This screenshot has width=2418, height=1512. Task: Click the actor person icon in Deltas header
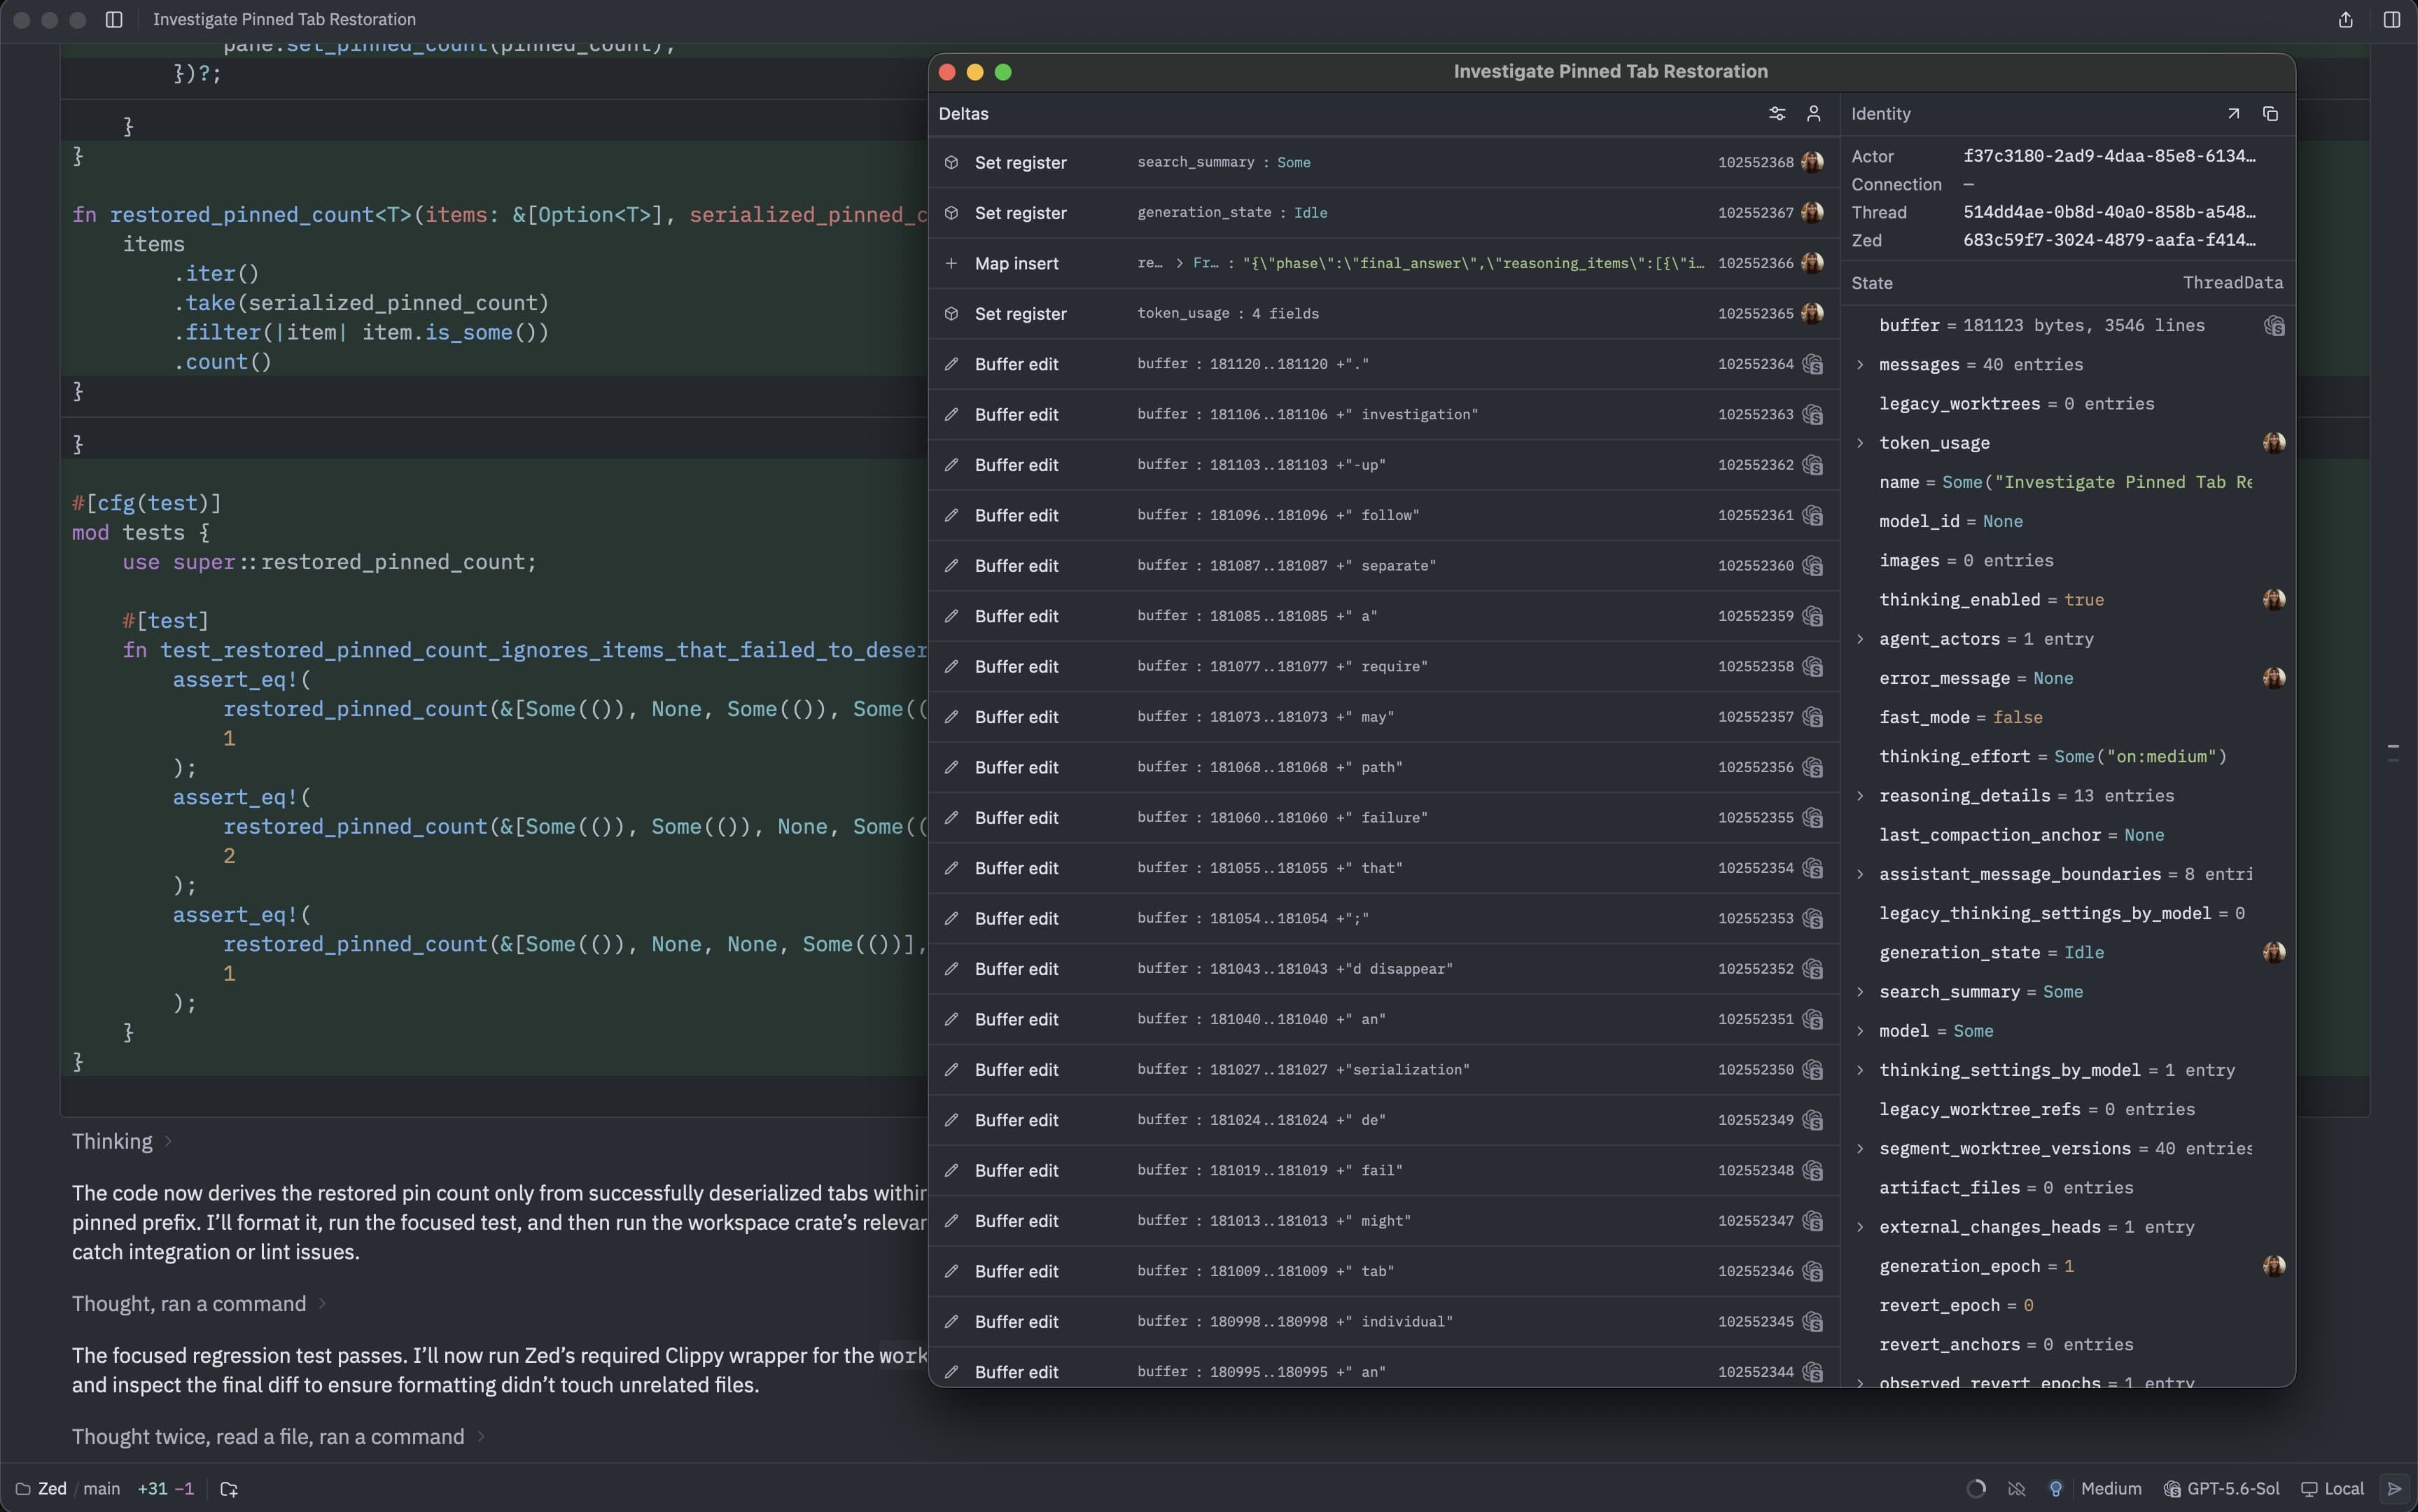click(1813, 114)
